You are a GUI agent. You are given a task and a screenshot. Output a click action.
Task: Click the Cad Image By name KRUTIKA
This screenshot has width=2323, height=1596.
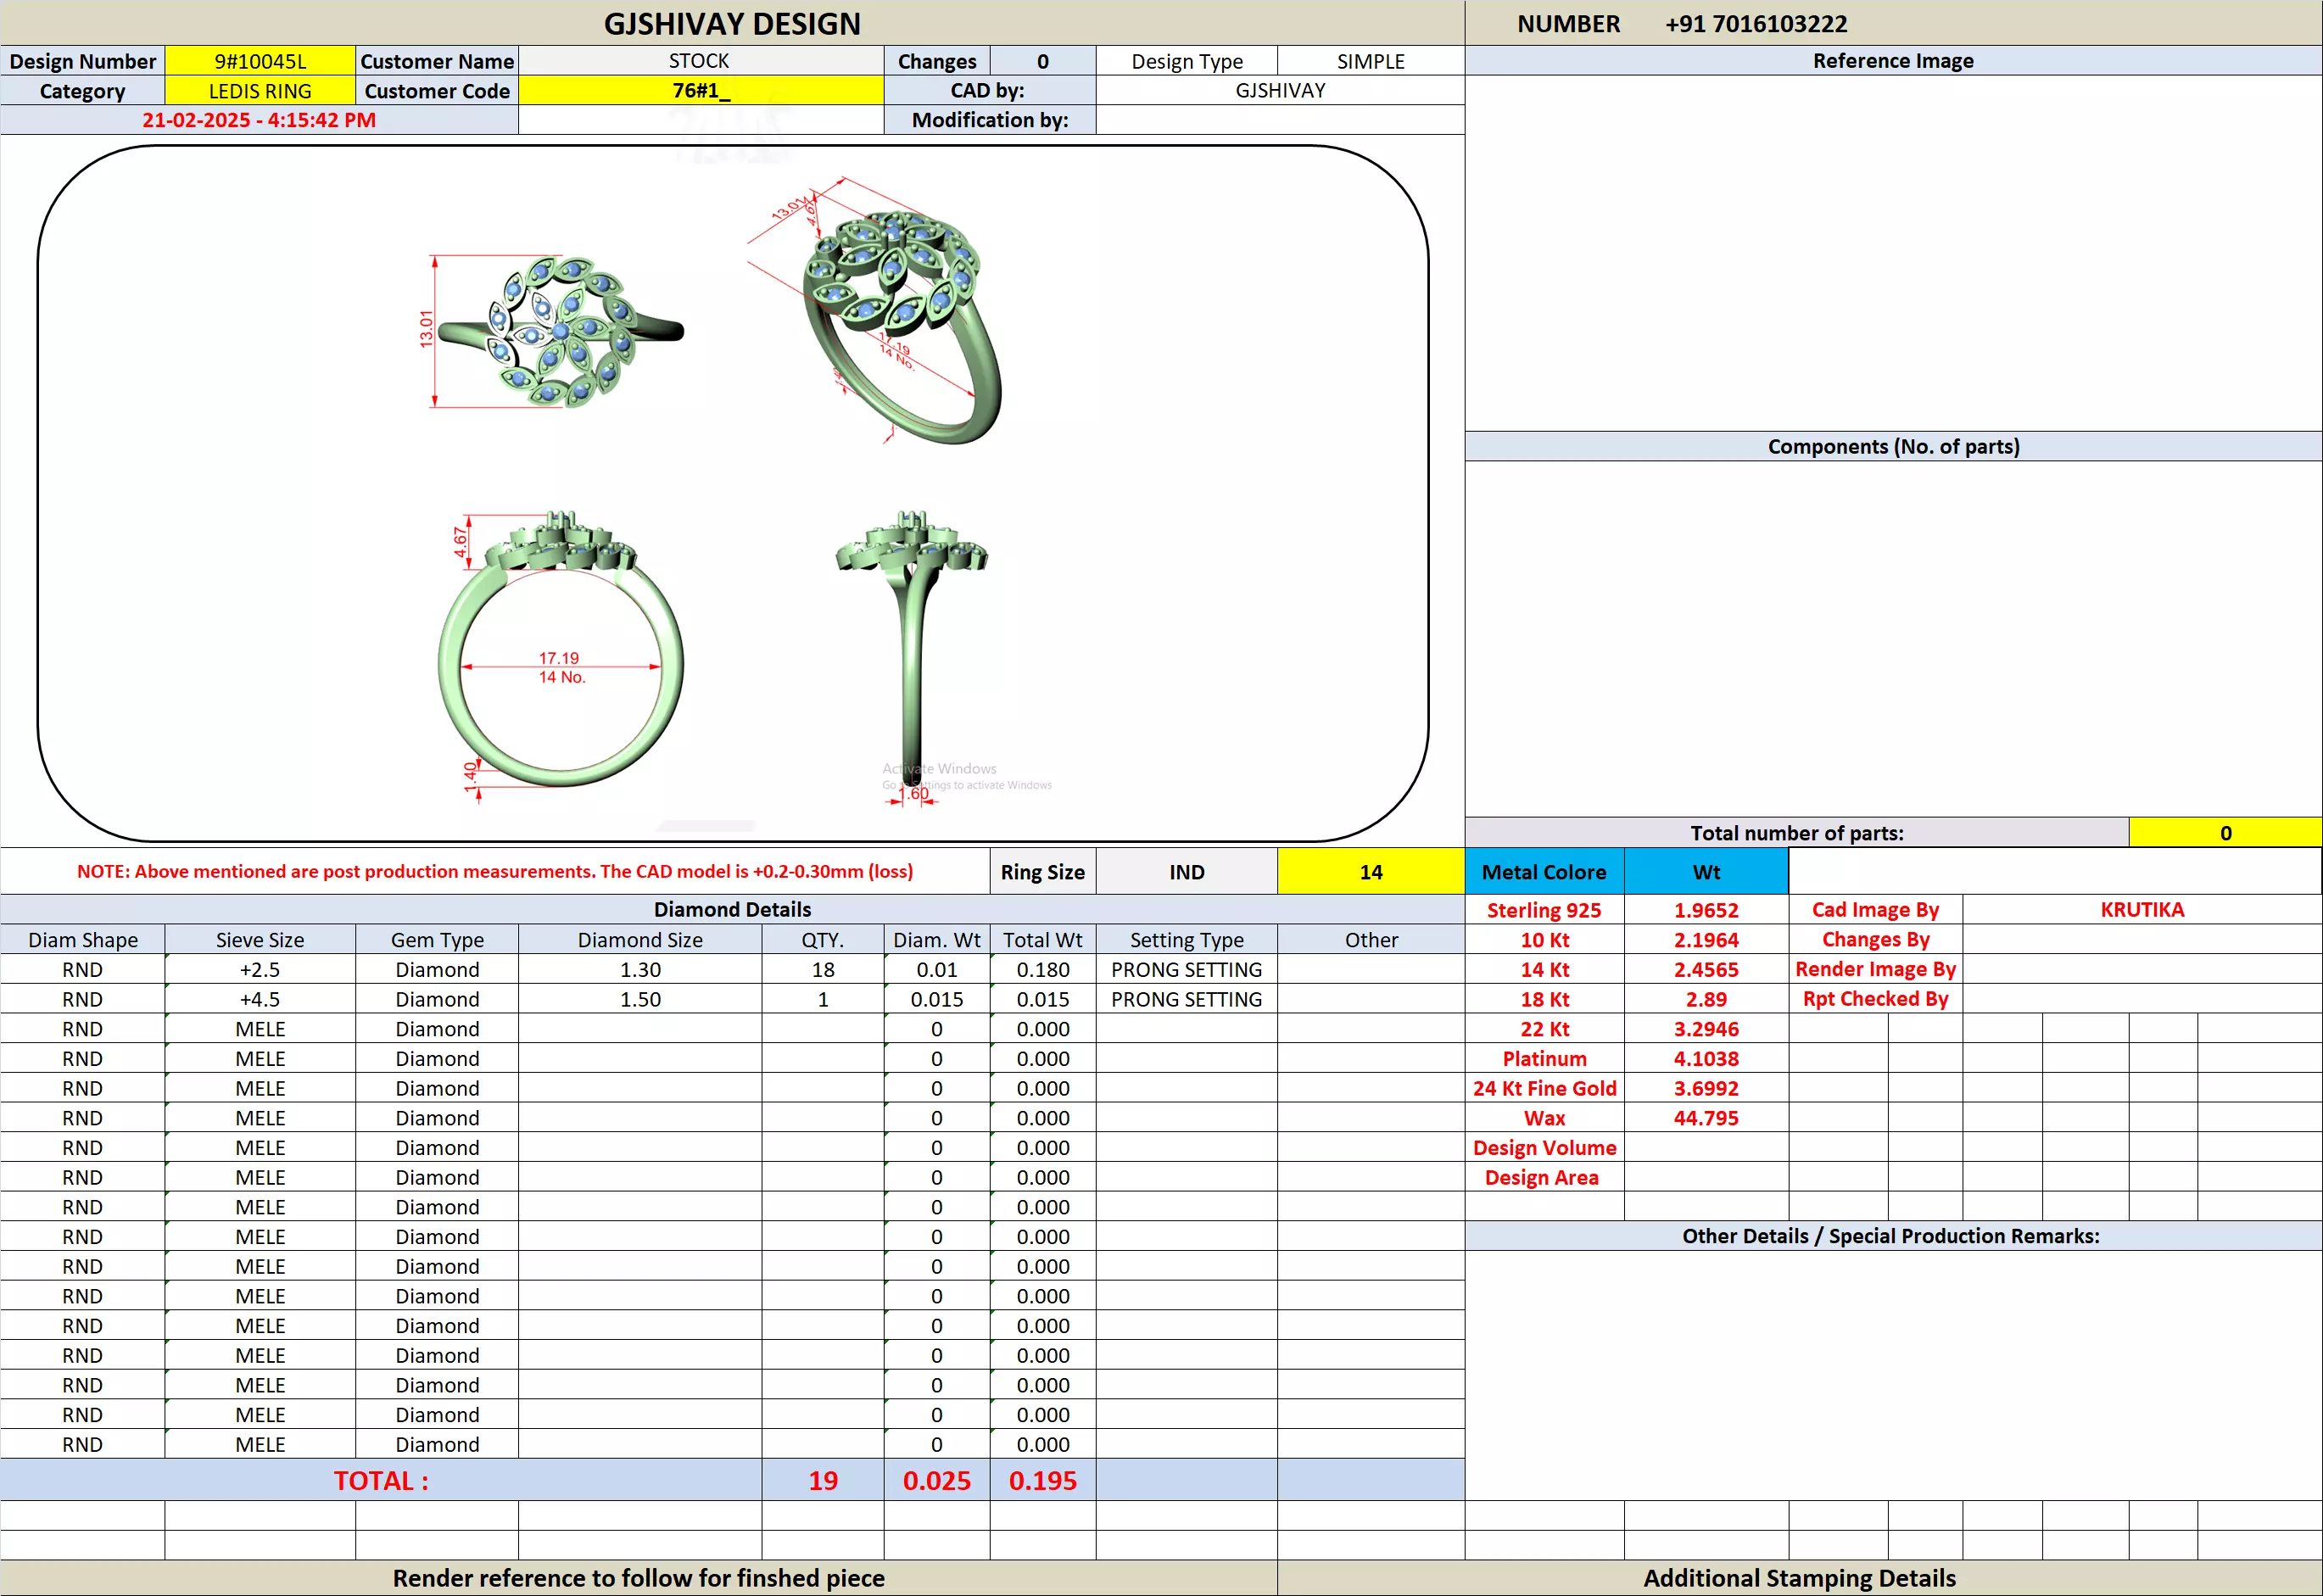[x=2141, y=910]
